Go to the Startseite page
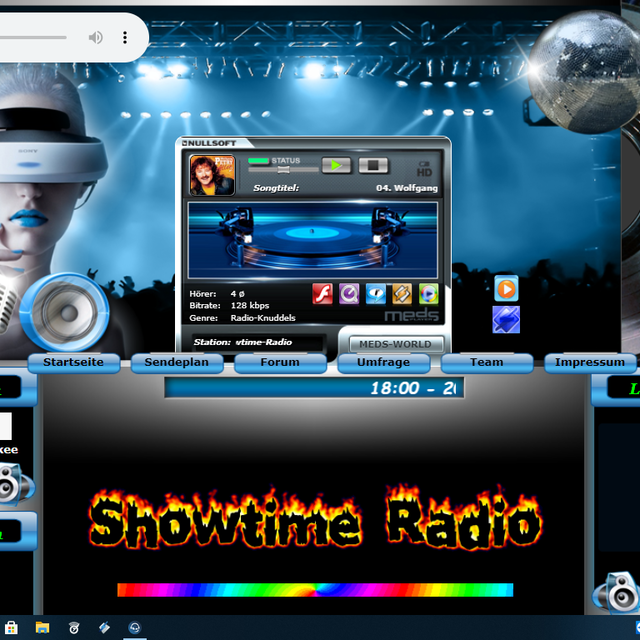 point(73,362)
